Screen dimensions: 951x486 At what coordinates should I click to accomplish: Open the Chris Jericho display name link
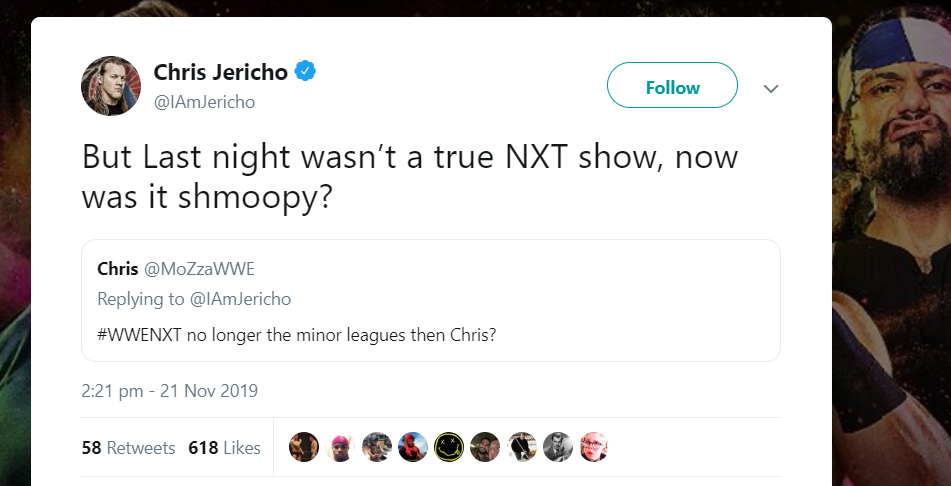click(220, 72)
